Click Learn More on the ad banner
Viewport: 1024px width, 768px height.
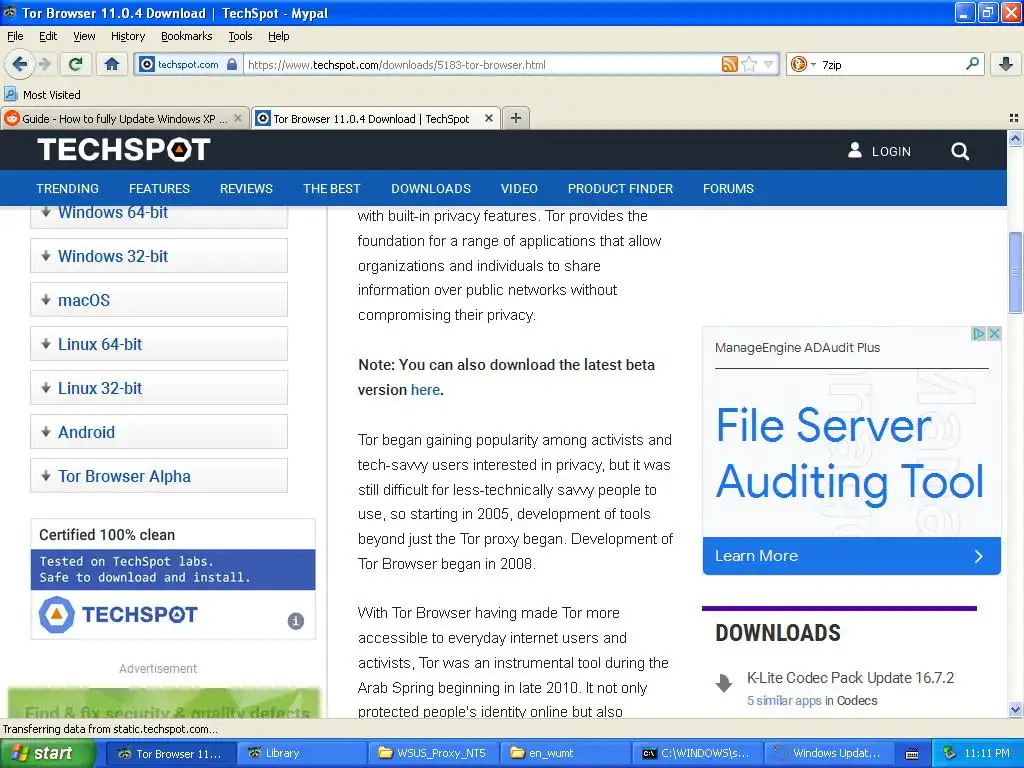(x=852, y=556)
